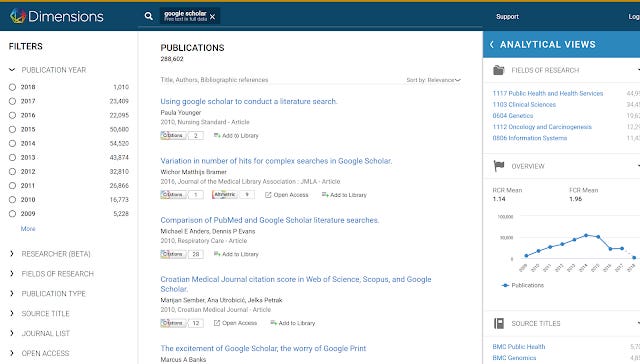Select publication year 2018
This screenshot has width=640, height=364.
tap(12, 87)
